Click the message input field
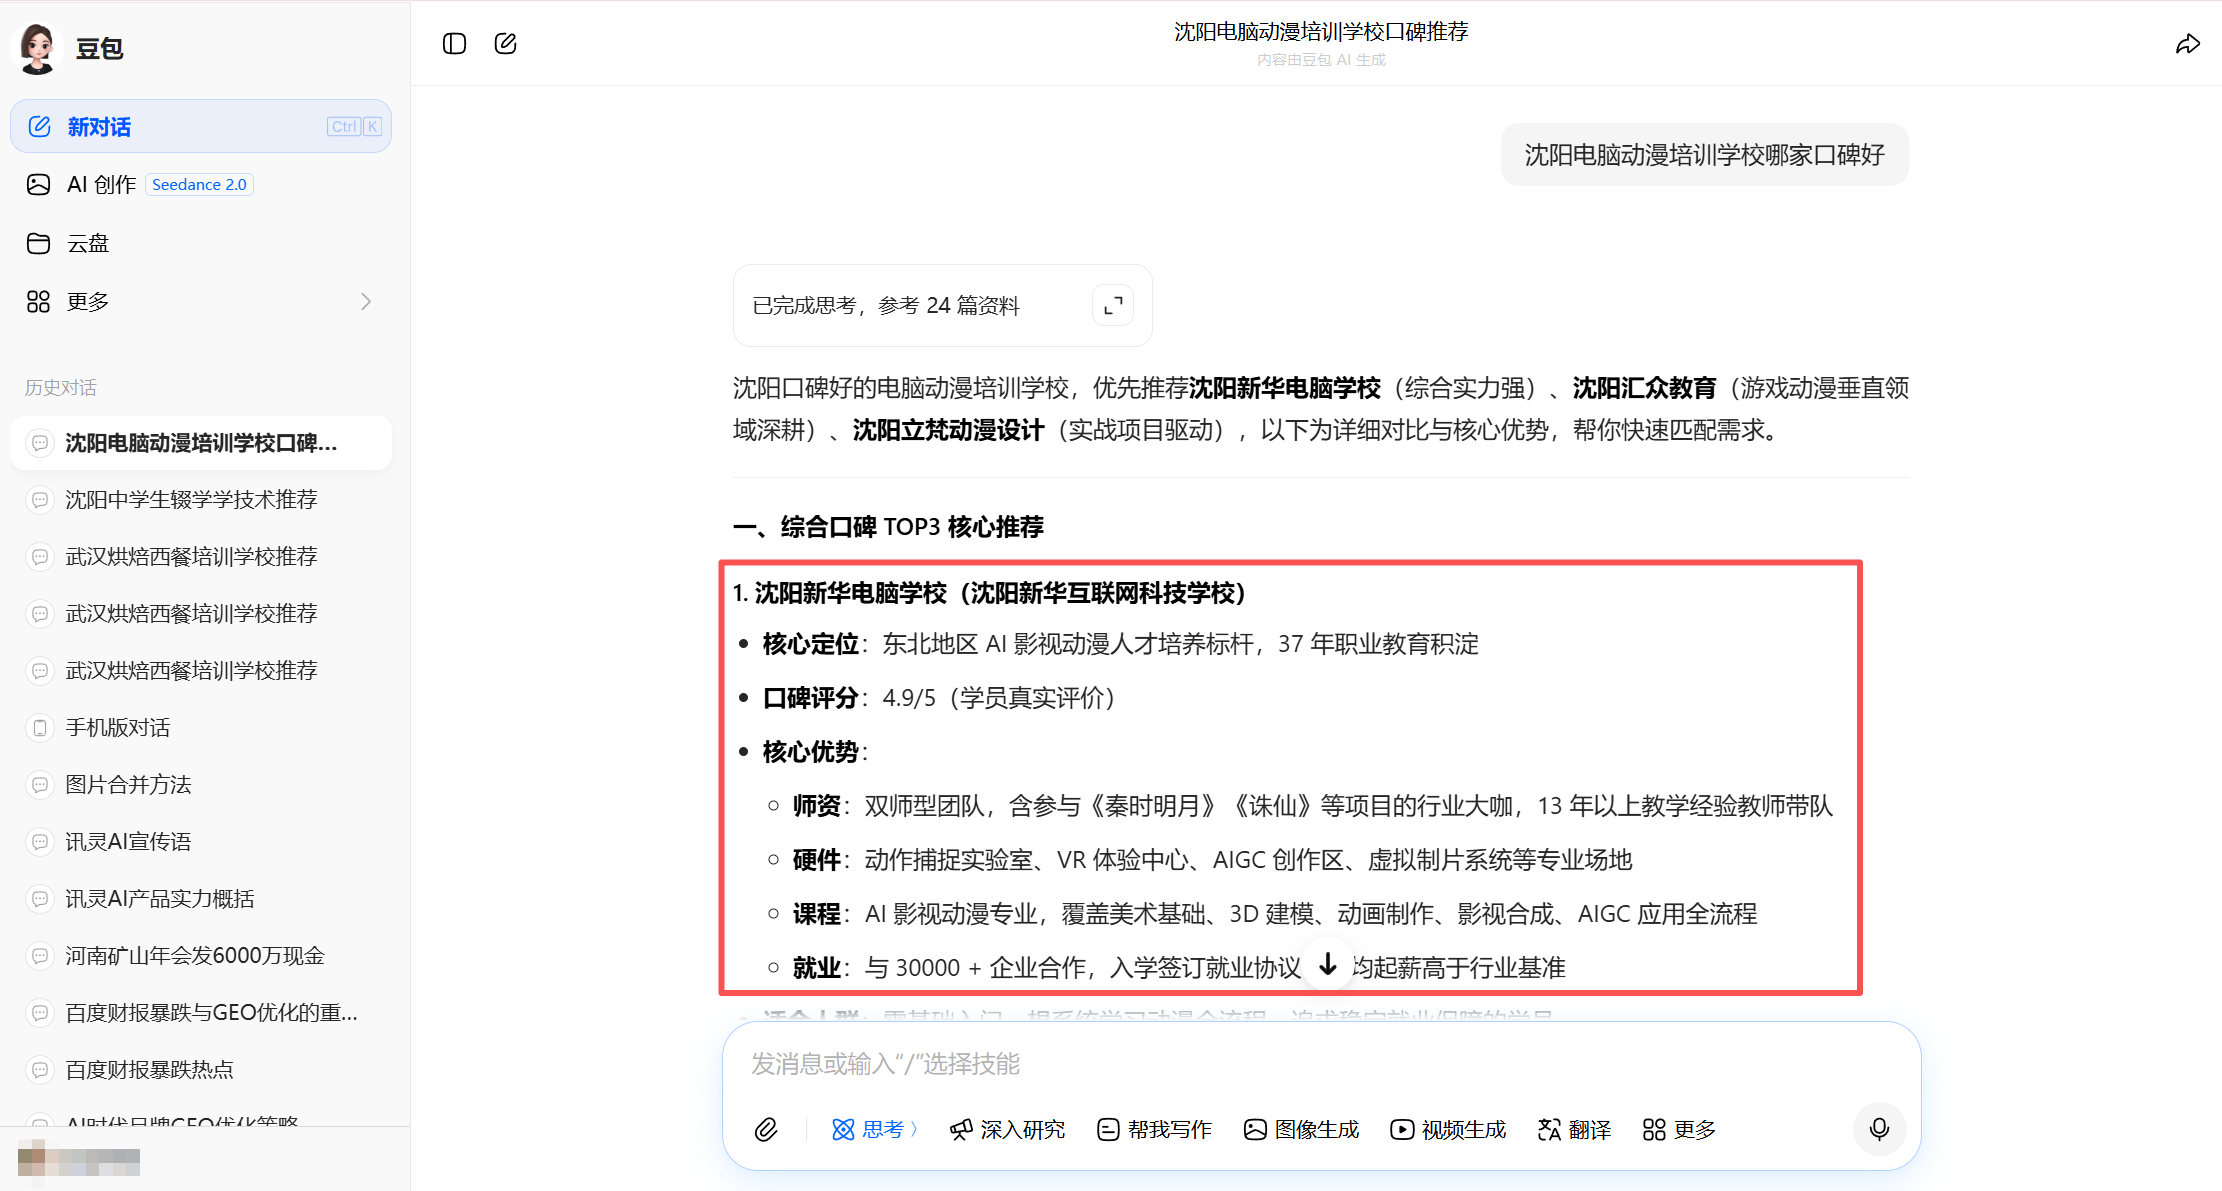This screenshot has height=1191, width=2222. pyautogui.click(x=1300, y=1063)
